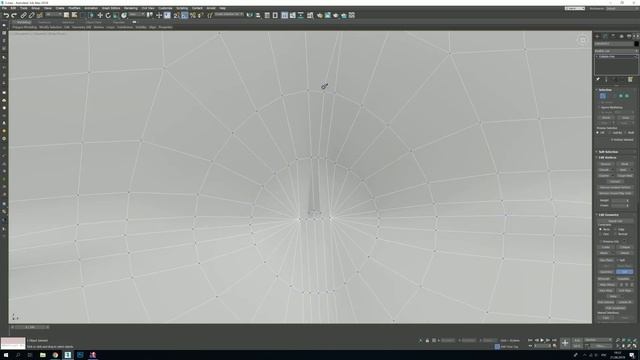Select Constraints None radio button
640x360 pixels.
click(600, 229)
